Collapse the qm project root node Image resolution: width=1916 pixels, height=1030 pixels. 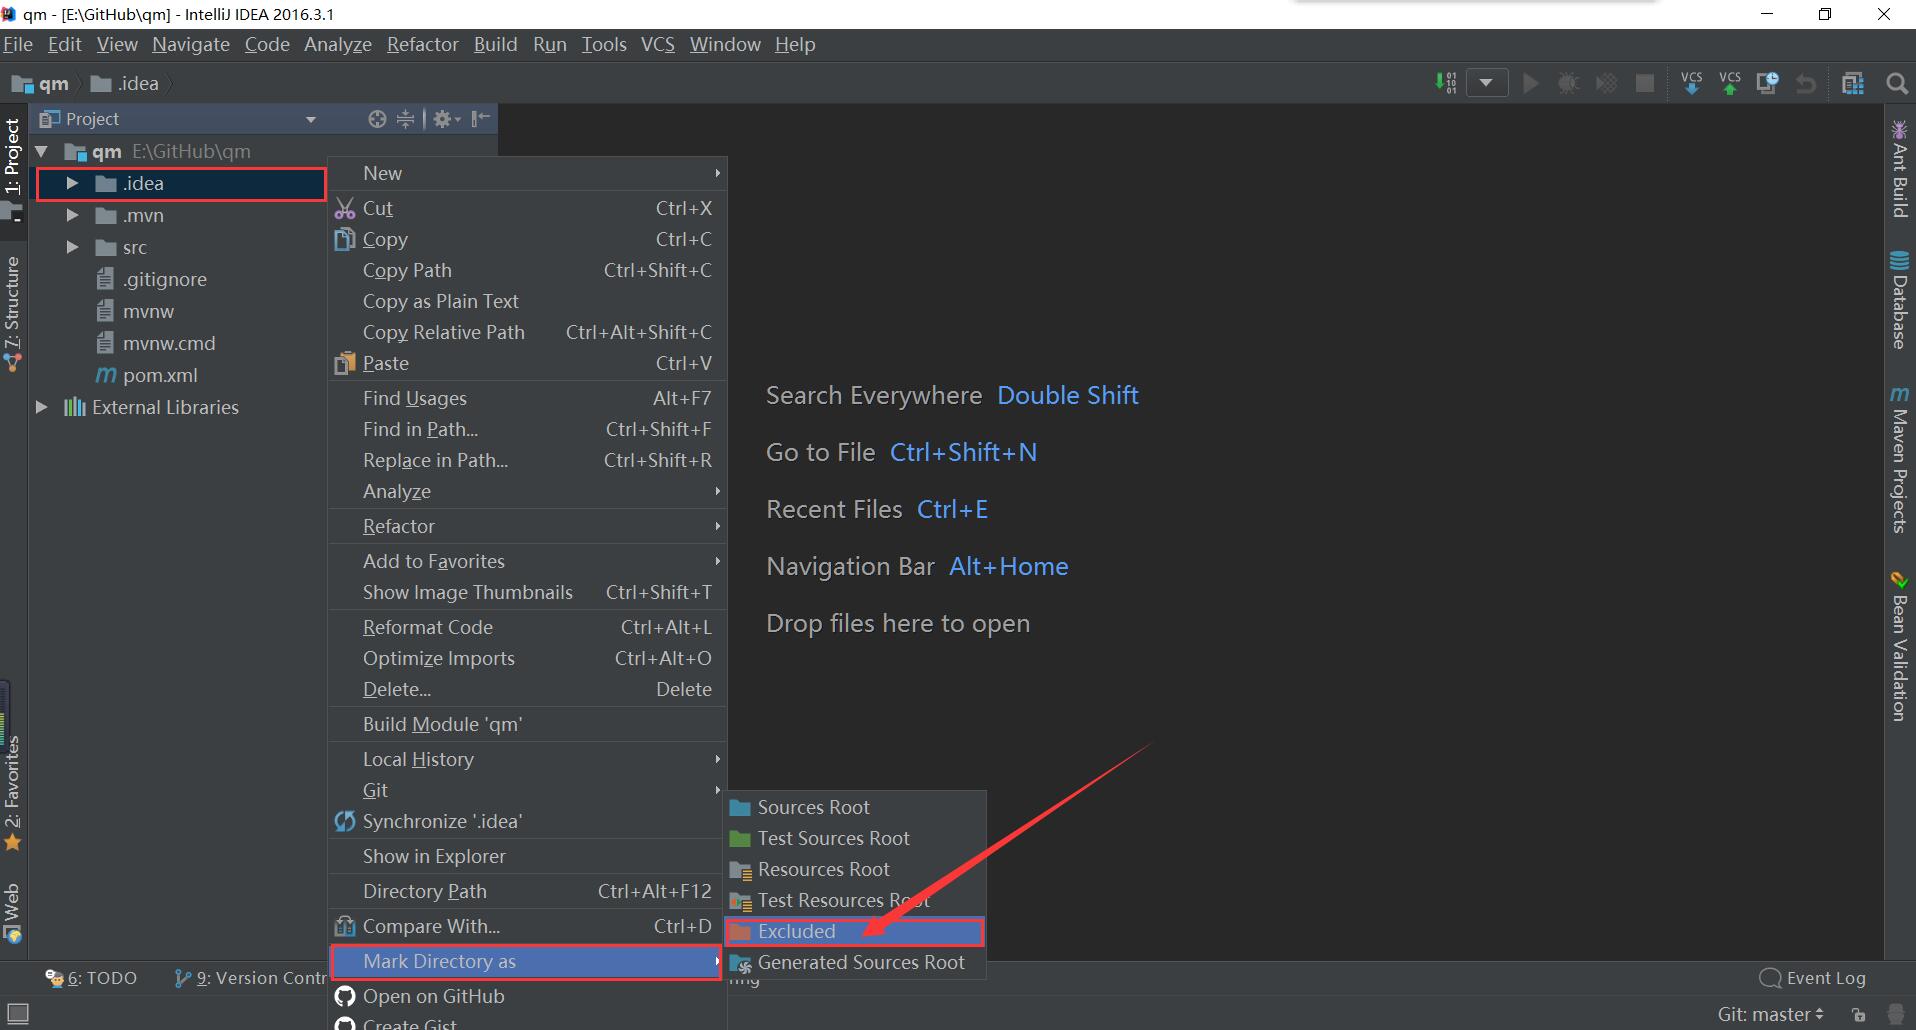(x=42, y=152)
